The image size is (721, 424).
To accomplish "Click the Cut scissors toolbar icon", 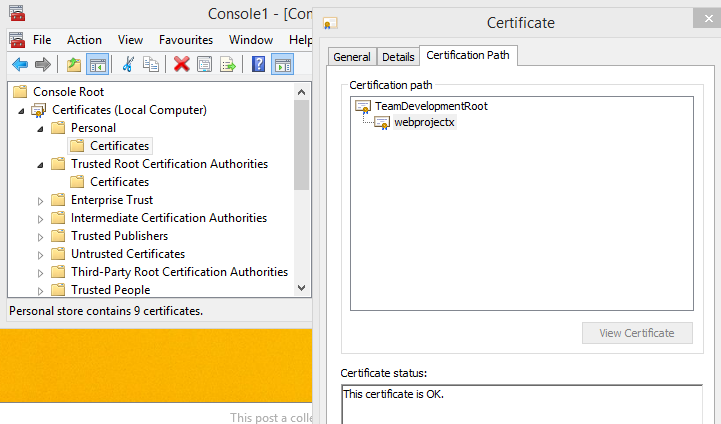I will (x=128, y=65).
